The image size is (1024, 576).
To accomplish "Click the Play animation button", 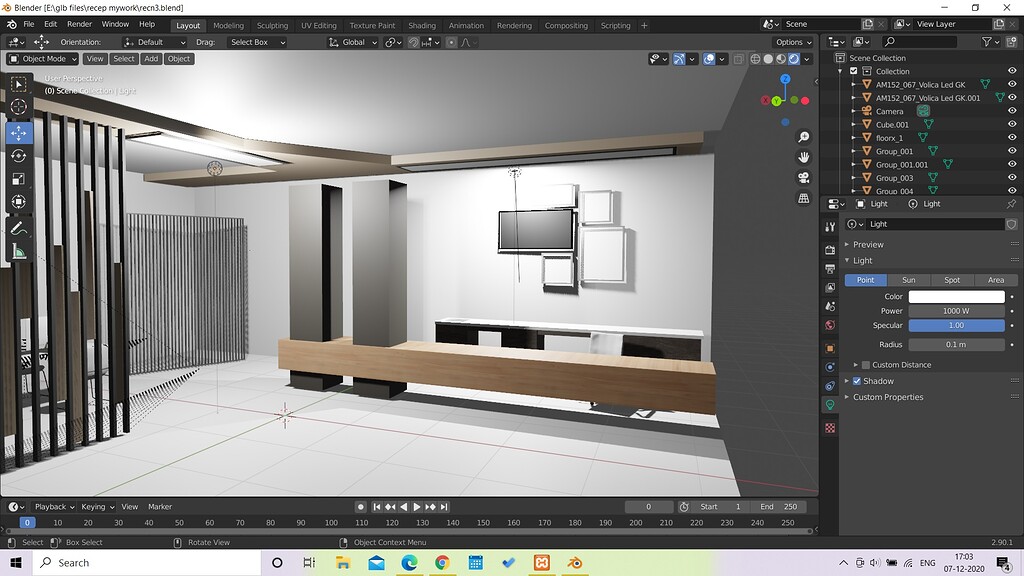I will coord(417,507).
